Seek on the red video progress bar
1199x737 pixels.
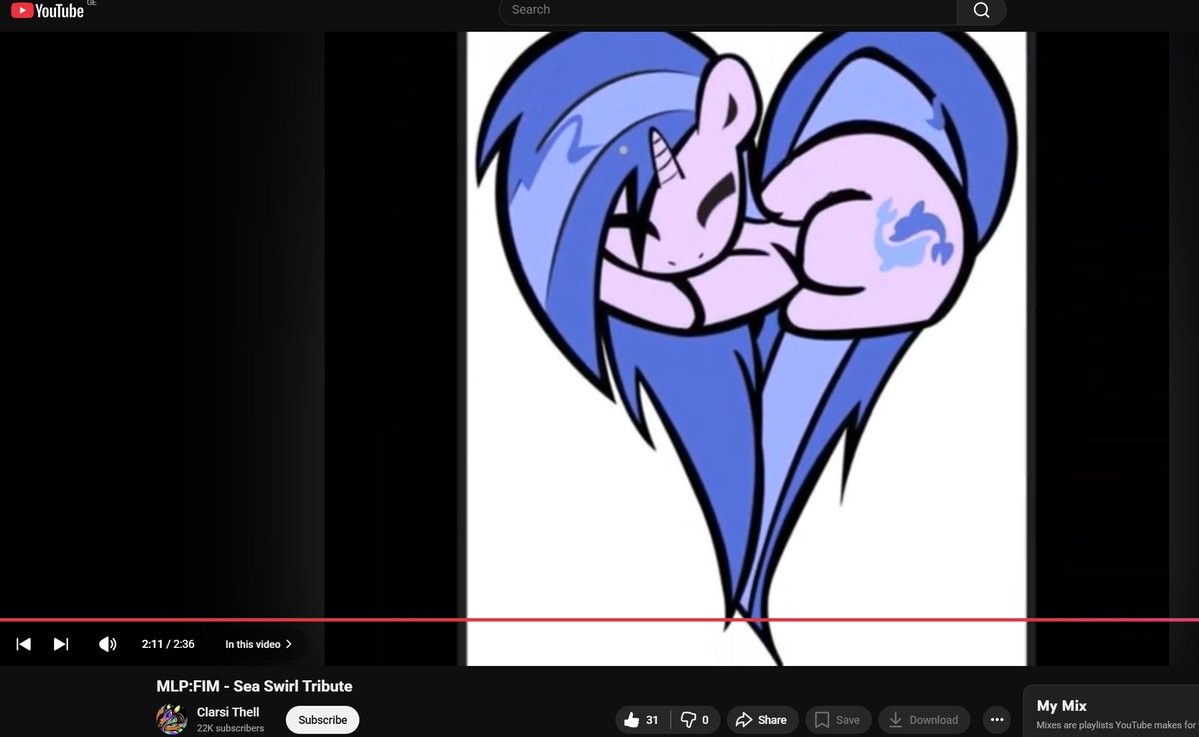pos(600,619)
